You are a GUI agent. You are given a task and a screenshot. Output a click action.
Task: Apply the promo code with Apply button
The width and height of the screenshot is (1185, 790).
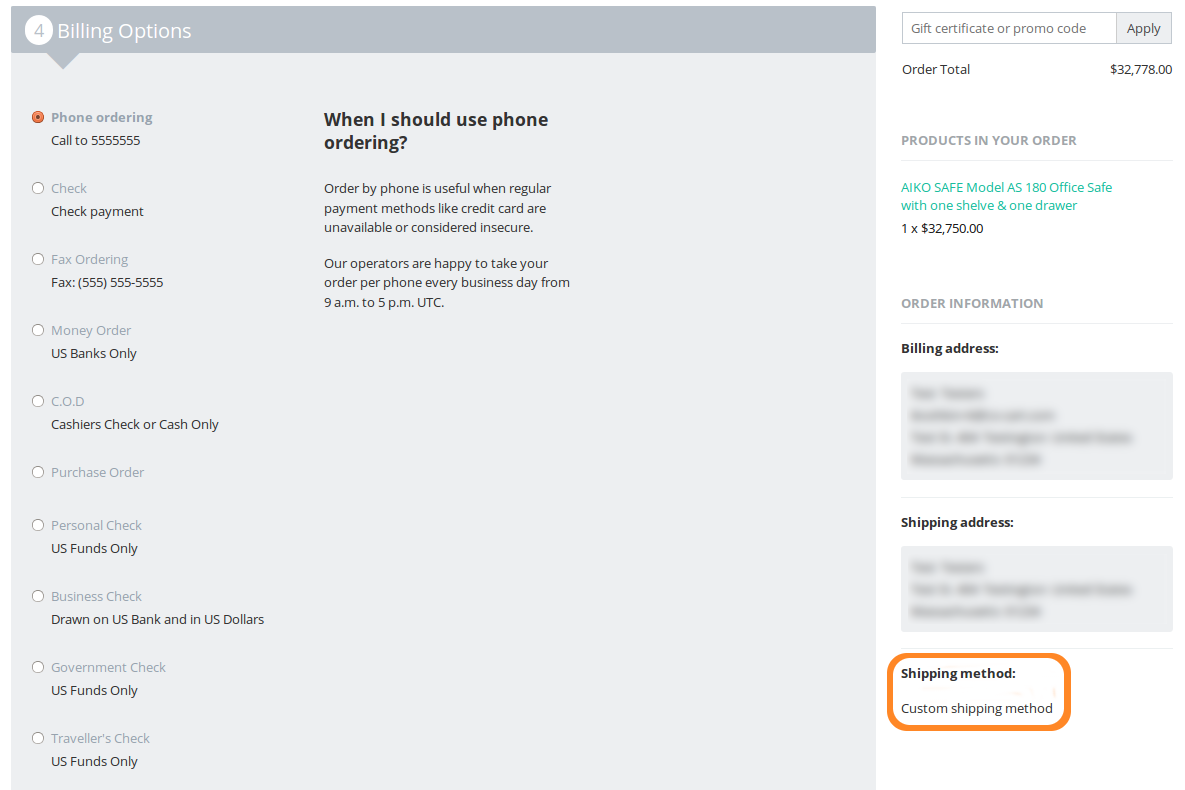coord(1143,29)
